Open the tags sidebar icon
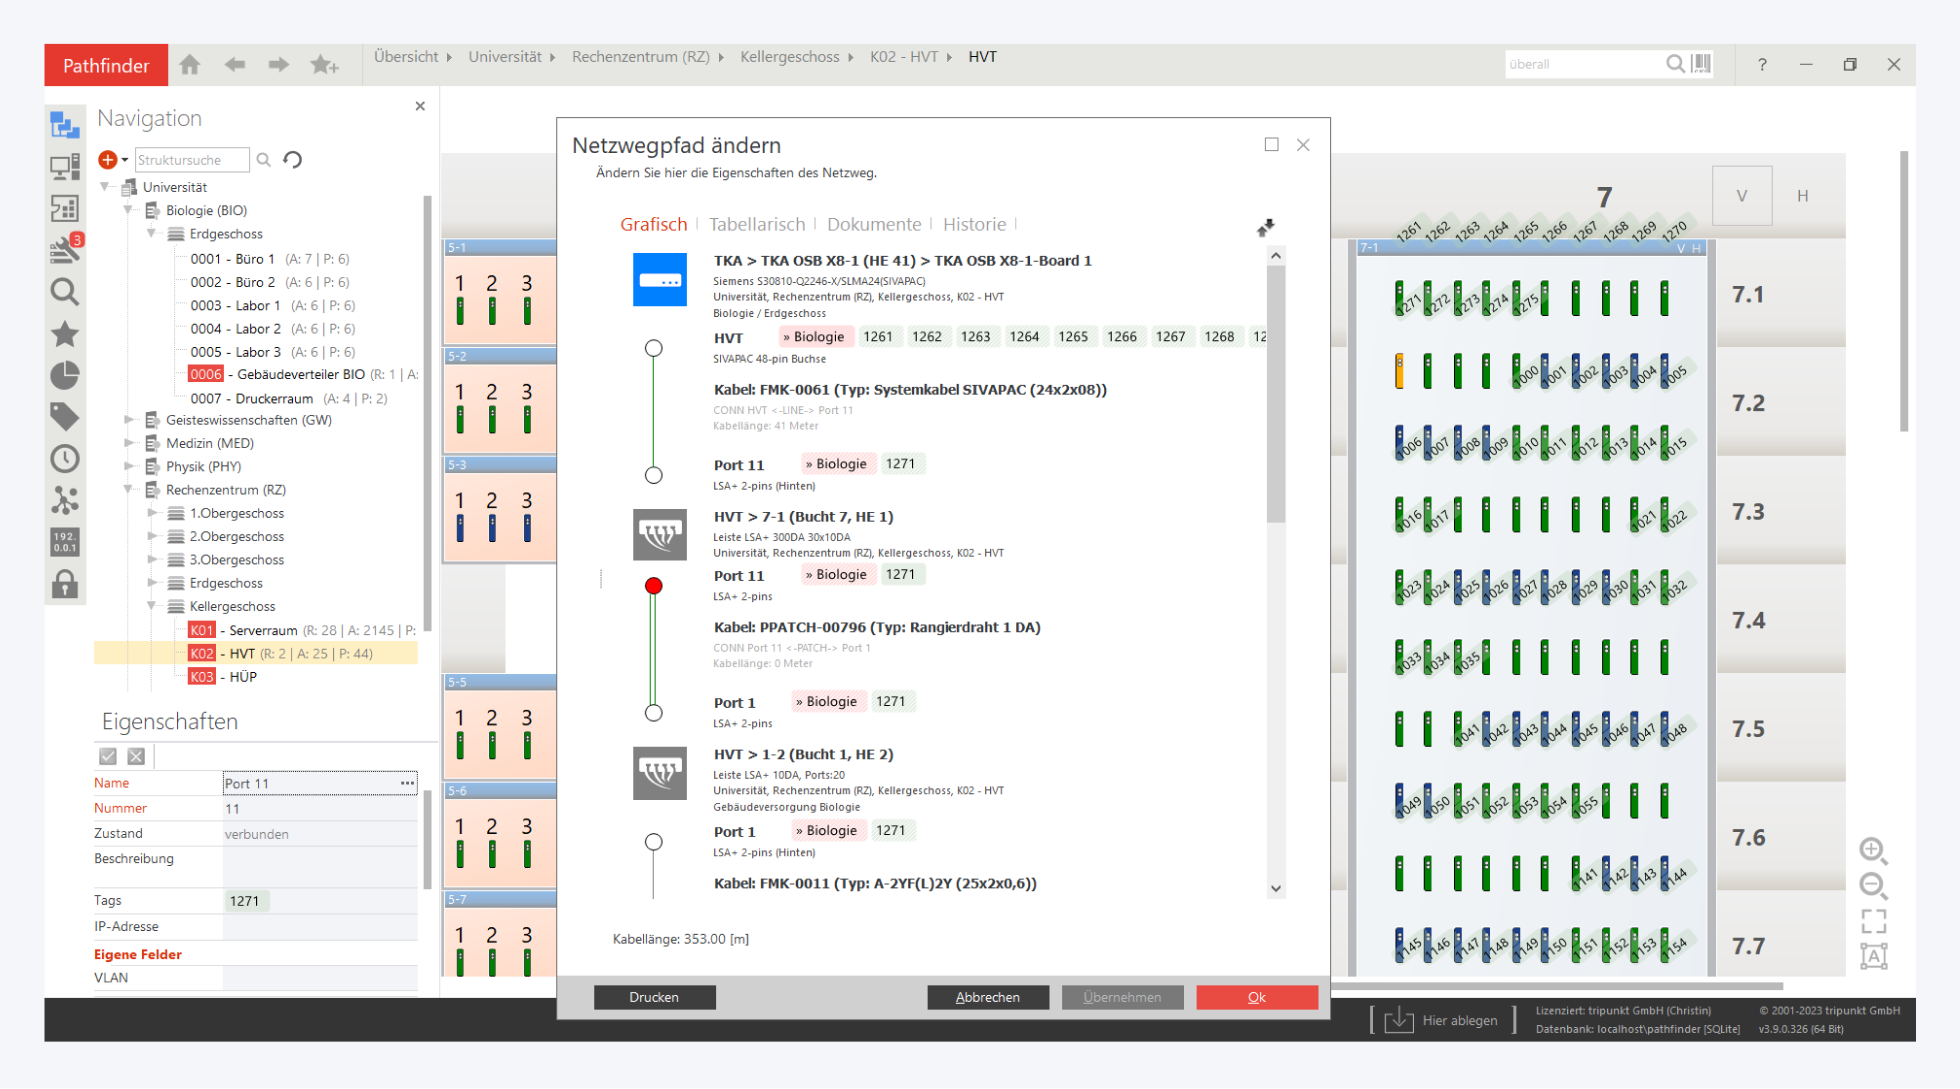 click(65, 416)
